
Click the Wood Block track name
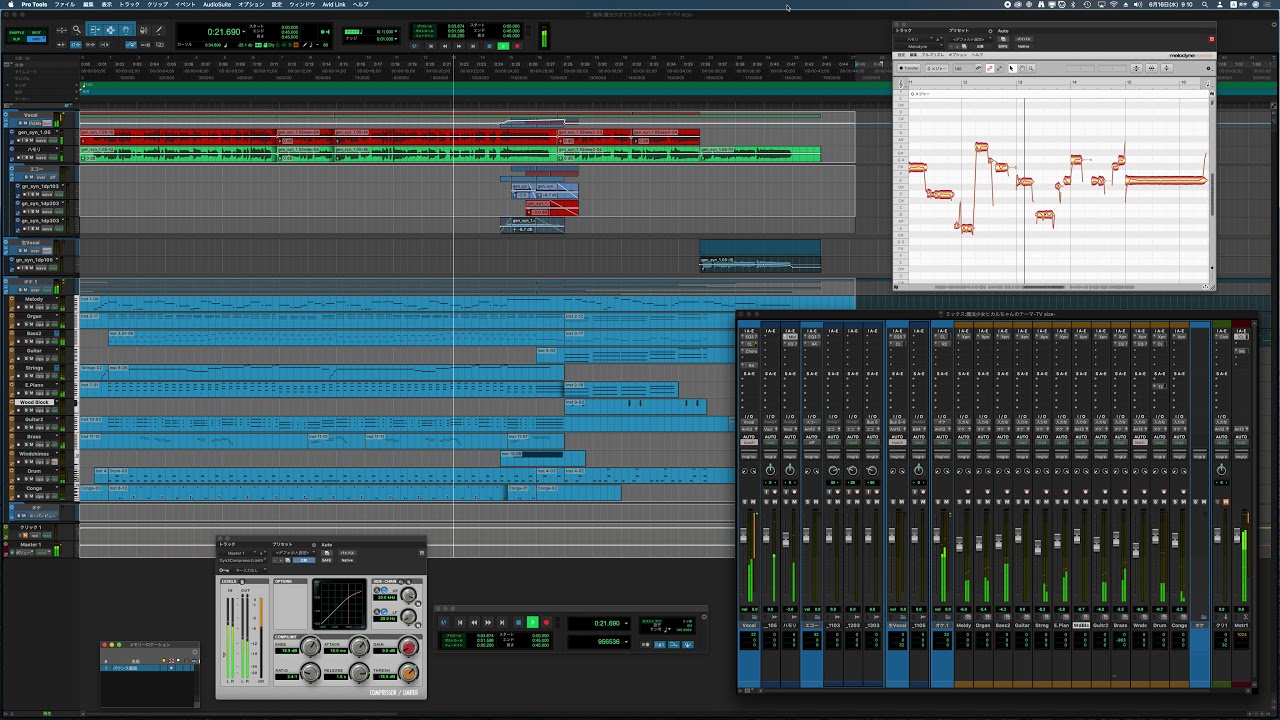pos(35,402)
